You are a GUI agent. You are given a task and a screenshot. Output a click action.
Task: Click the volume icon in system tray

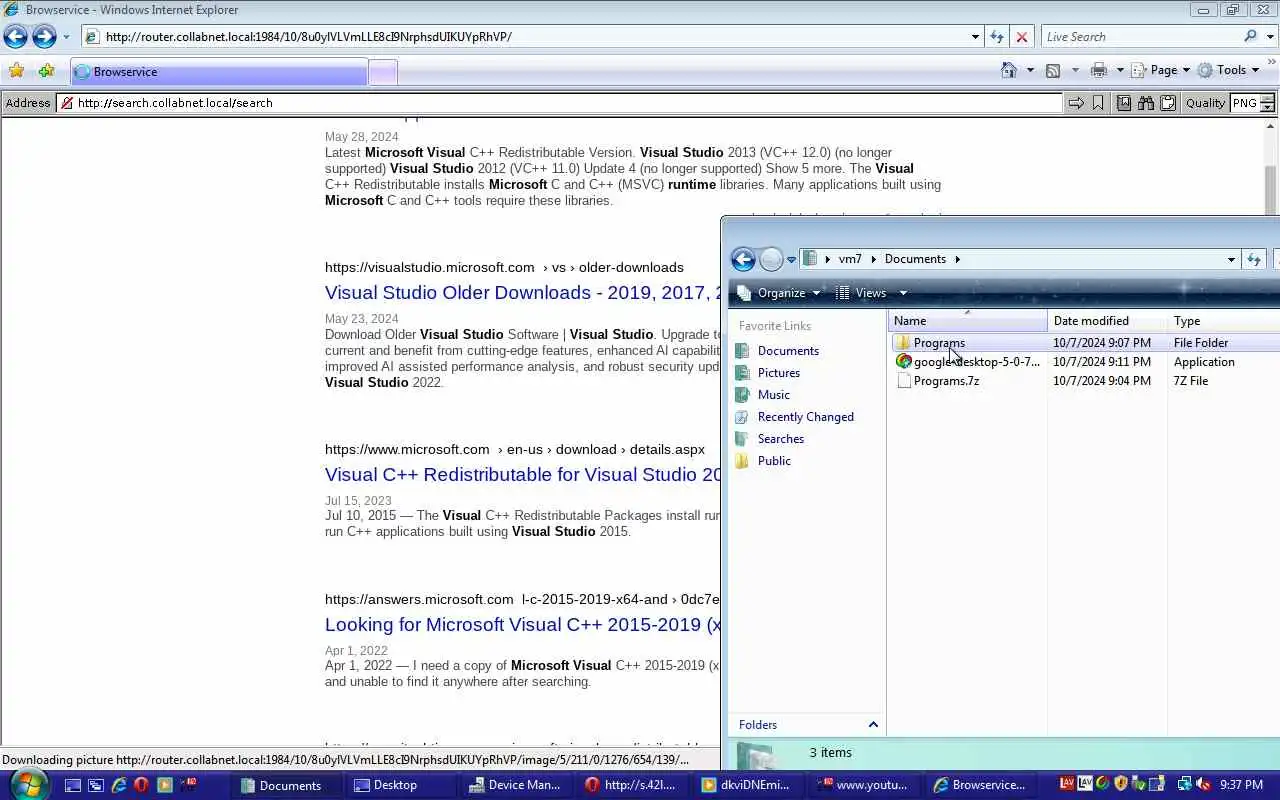[1204, 784]
